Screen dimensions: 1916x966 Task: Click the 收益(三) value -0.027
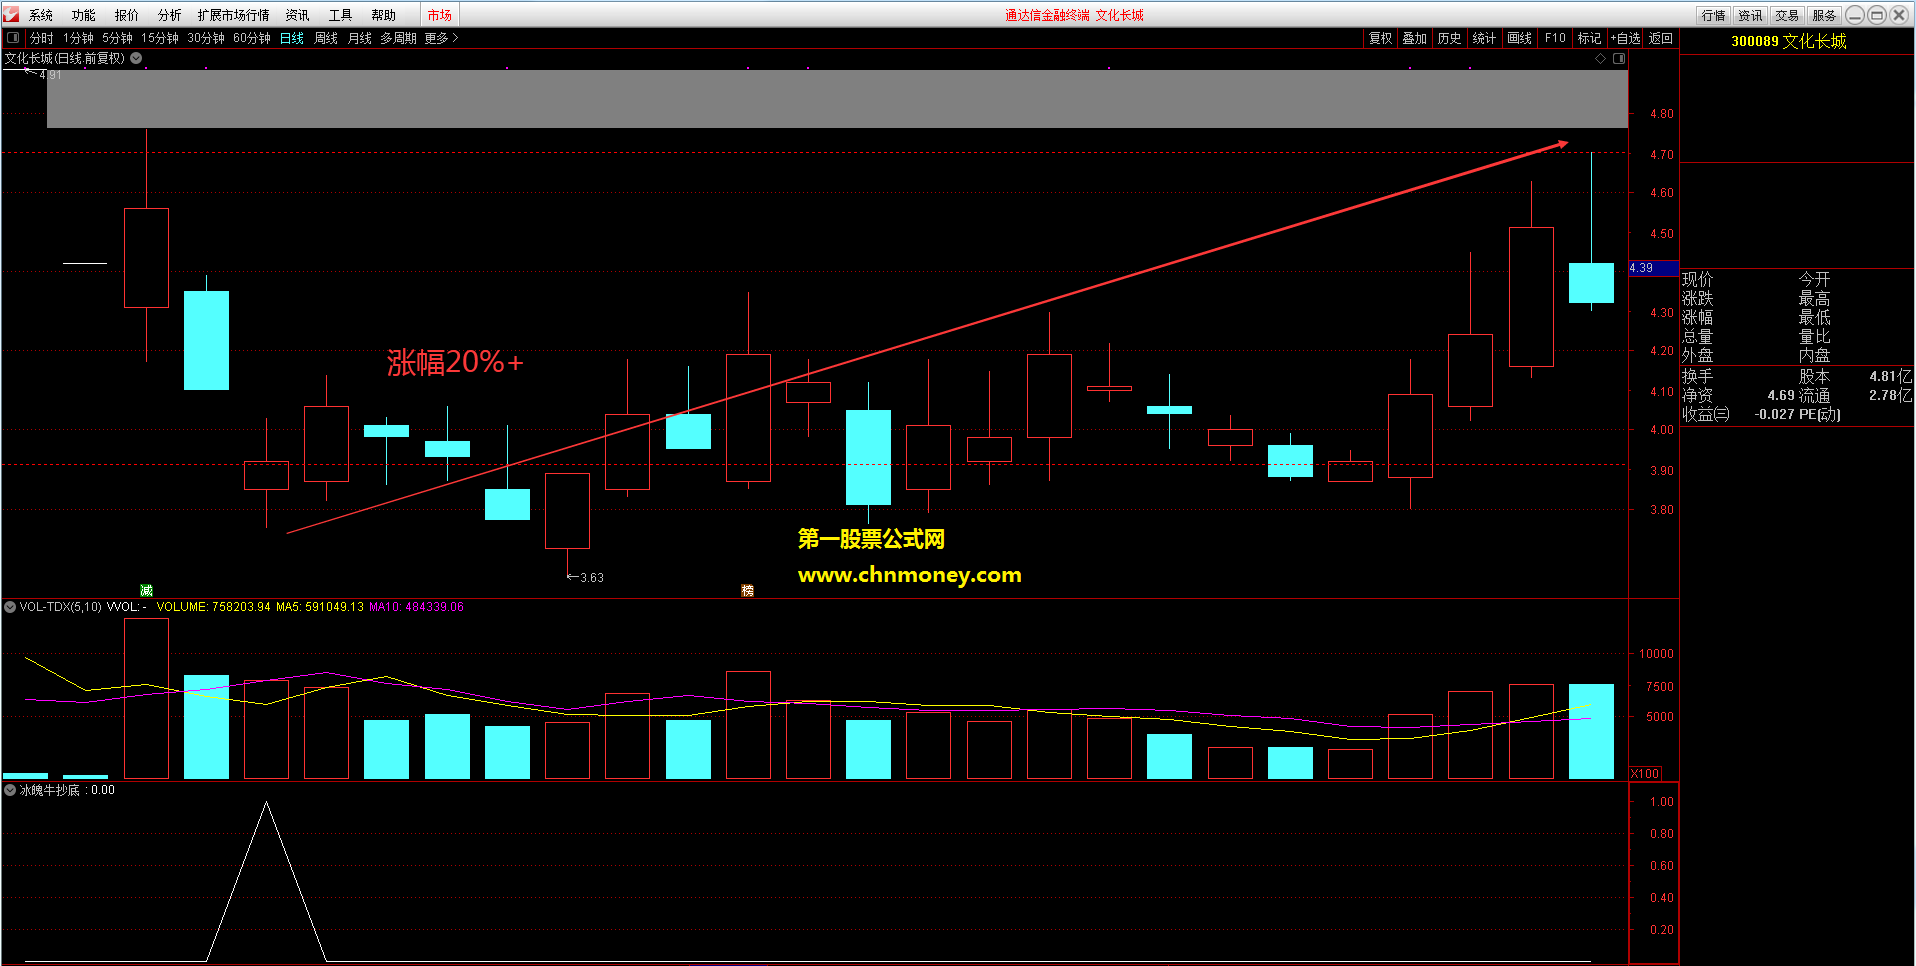[1775, 414]
